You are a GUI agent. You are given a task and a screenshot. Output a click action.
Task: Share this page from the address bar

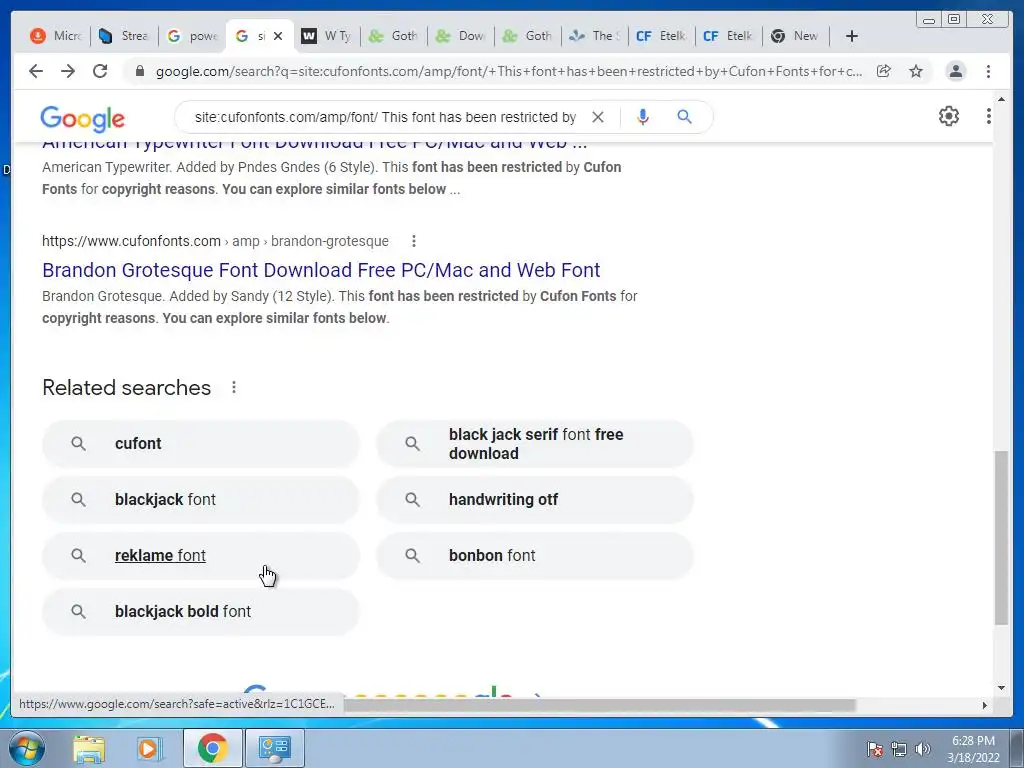(884, 71)
